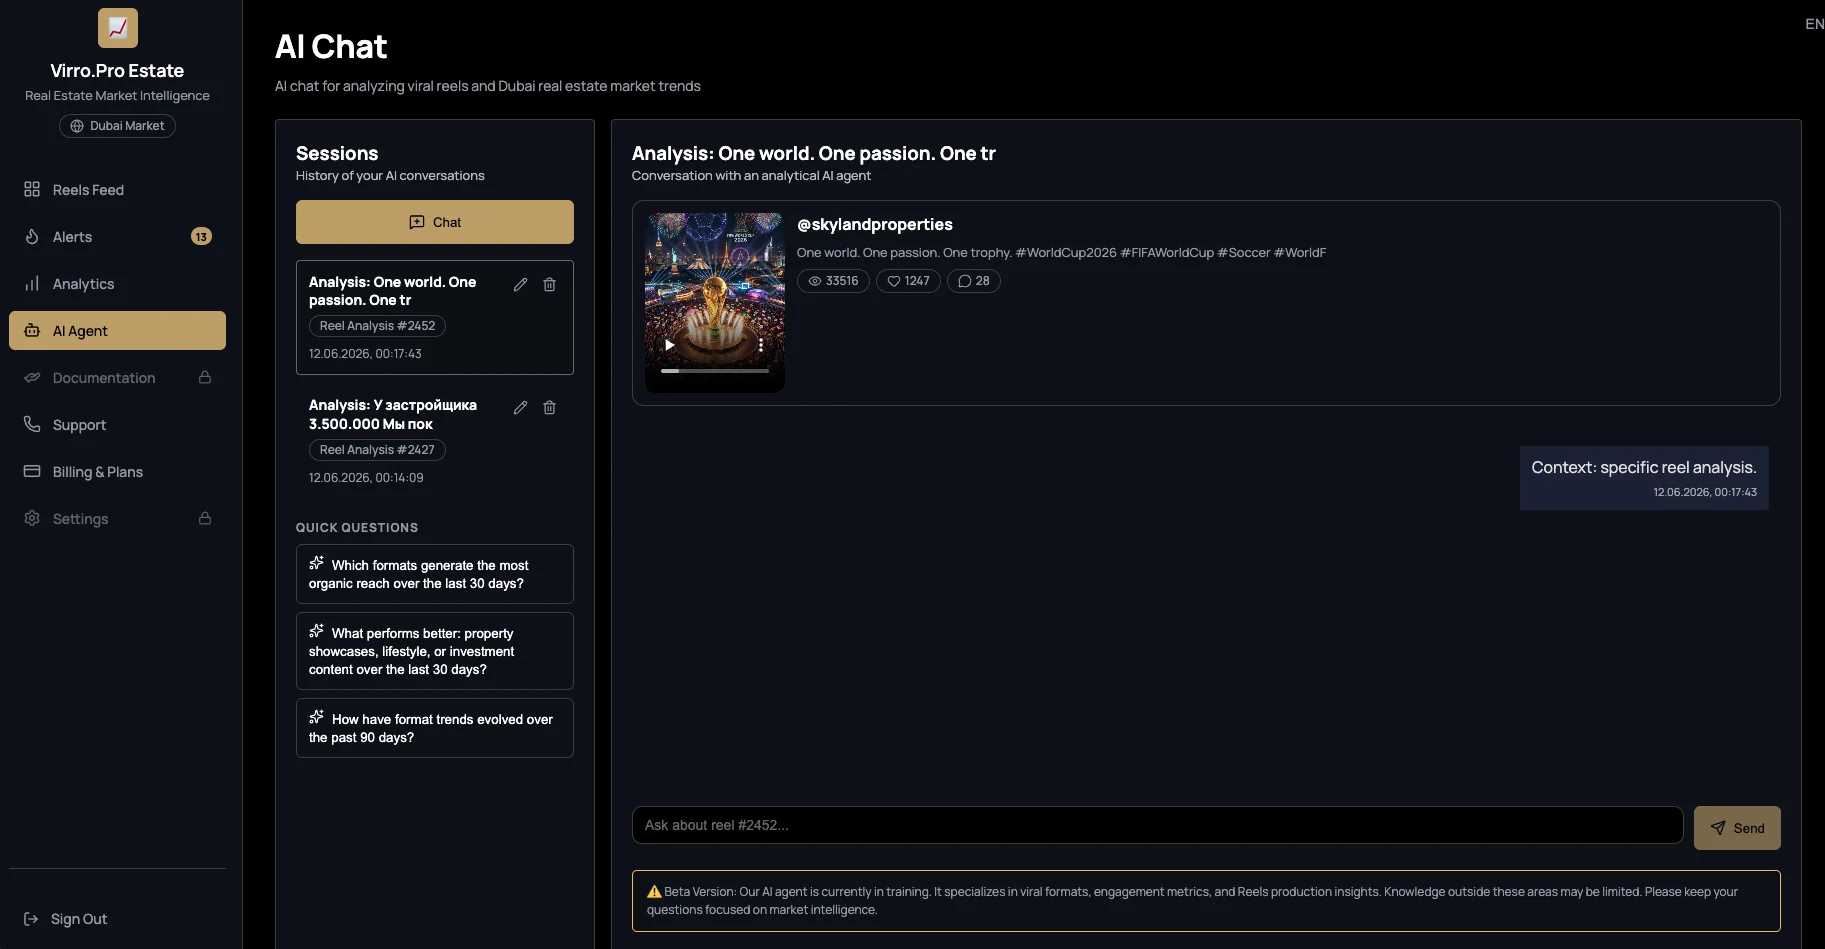This screenshot has height=949, width=1825.
Task: Go to Analytics in the sidebar
Action: 117,284
